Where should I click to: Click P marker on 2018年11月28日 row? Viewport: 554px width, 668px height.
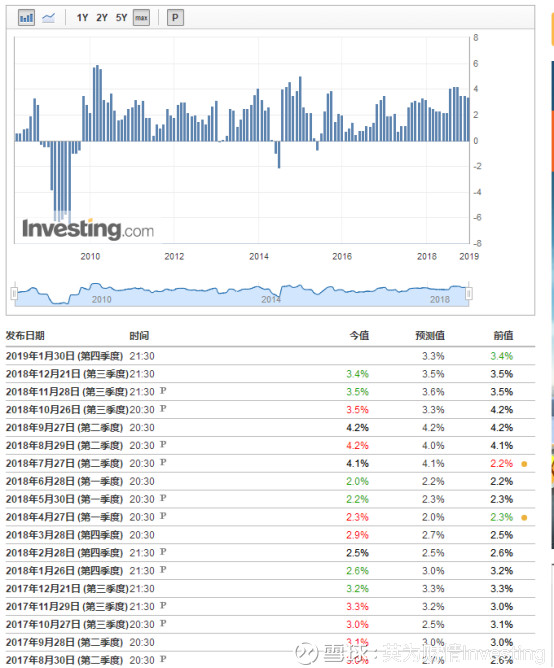click(x=163, y=391)
